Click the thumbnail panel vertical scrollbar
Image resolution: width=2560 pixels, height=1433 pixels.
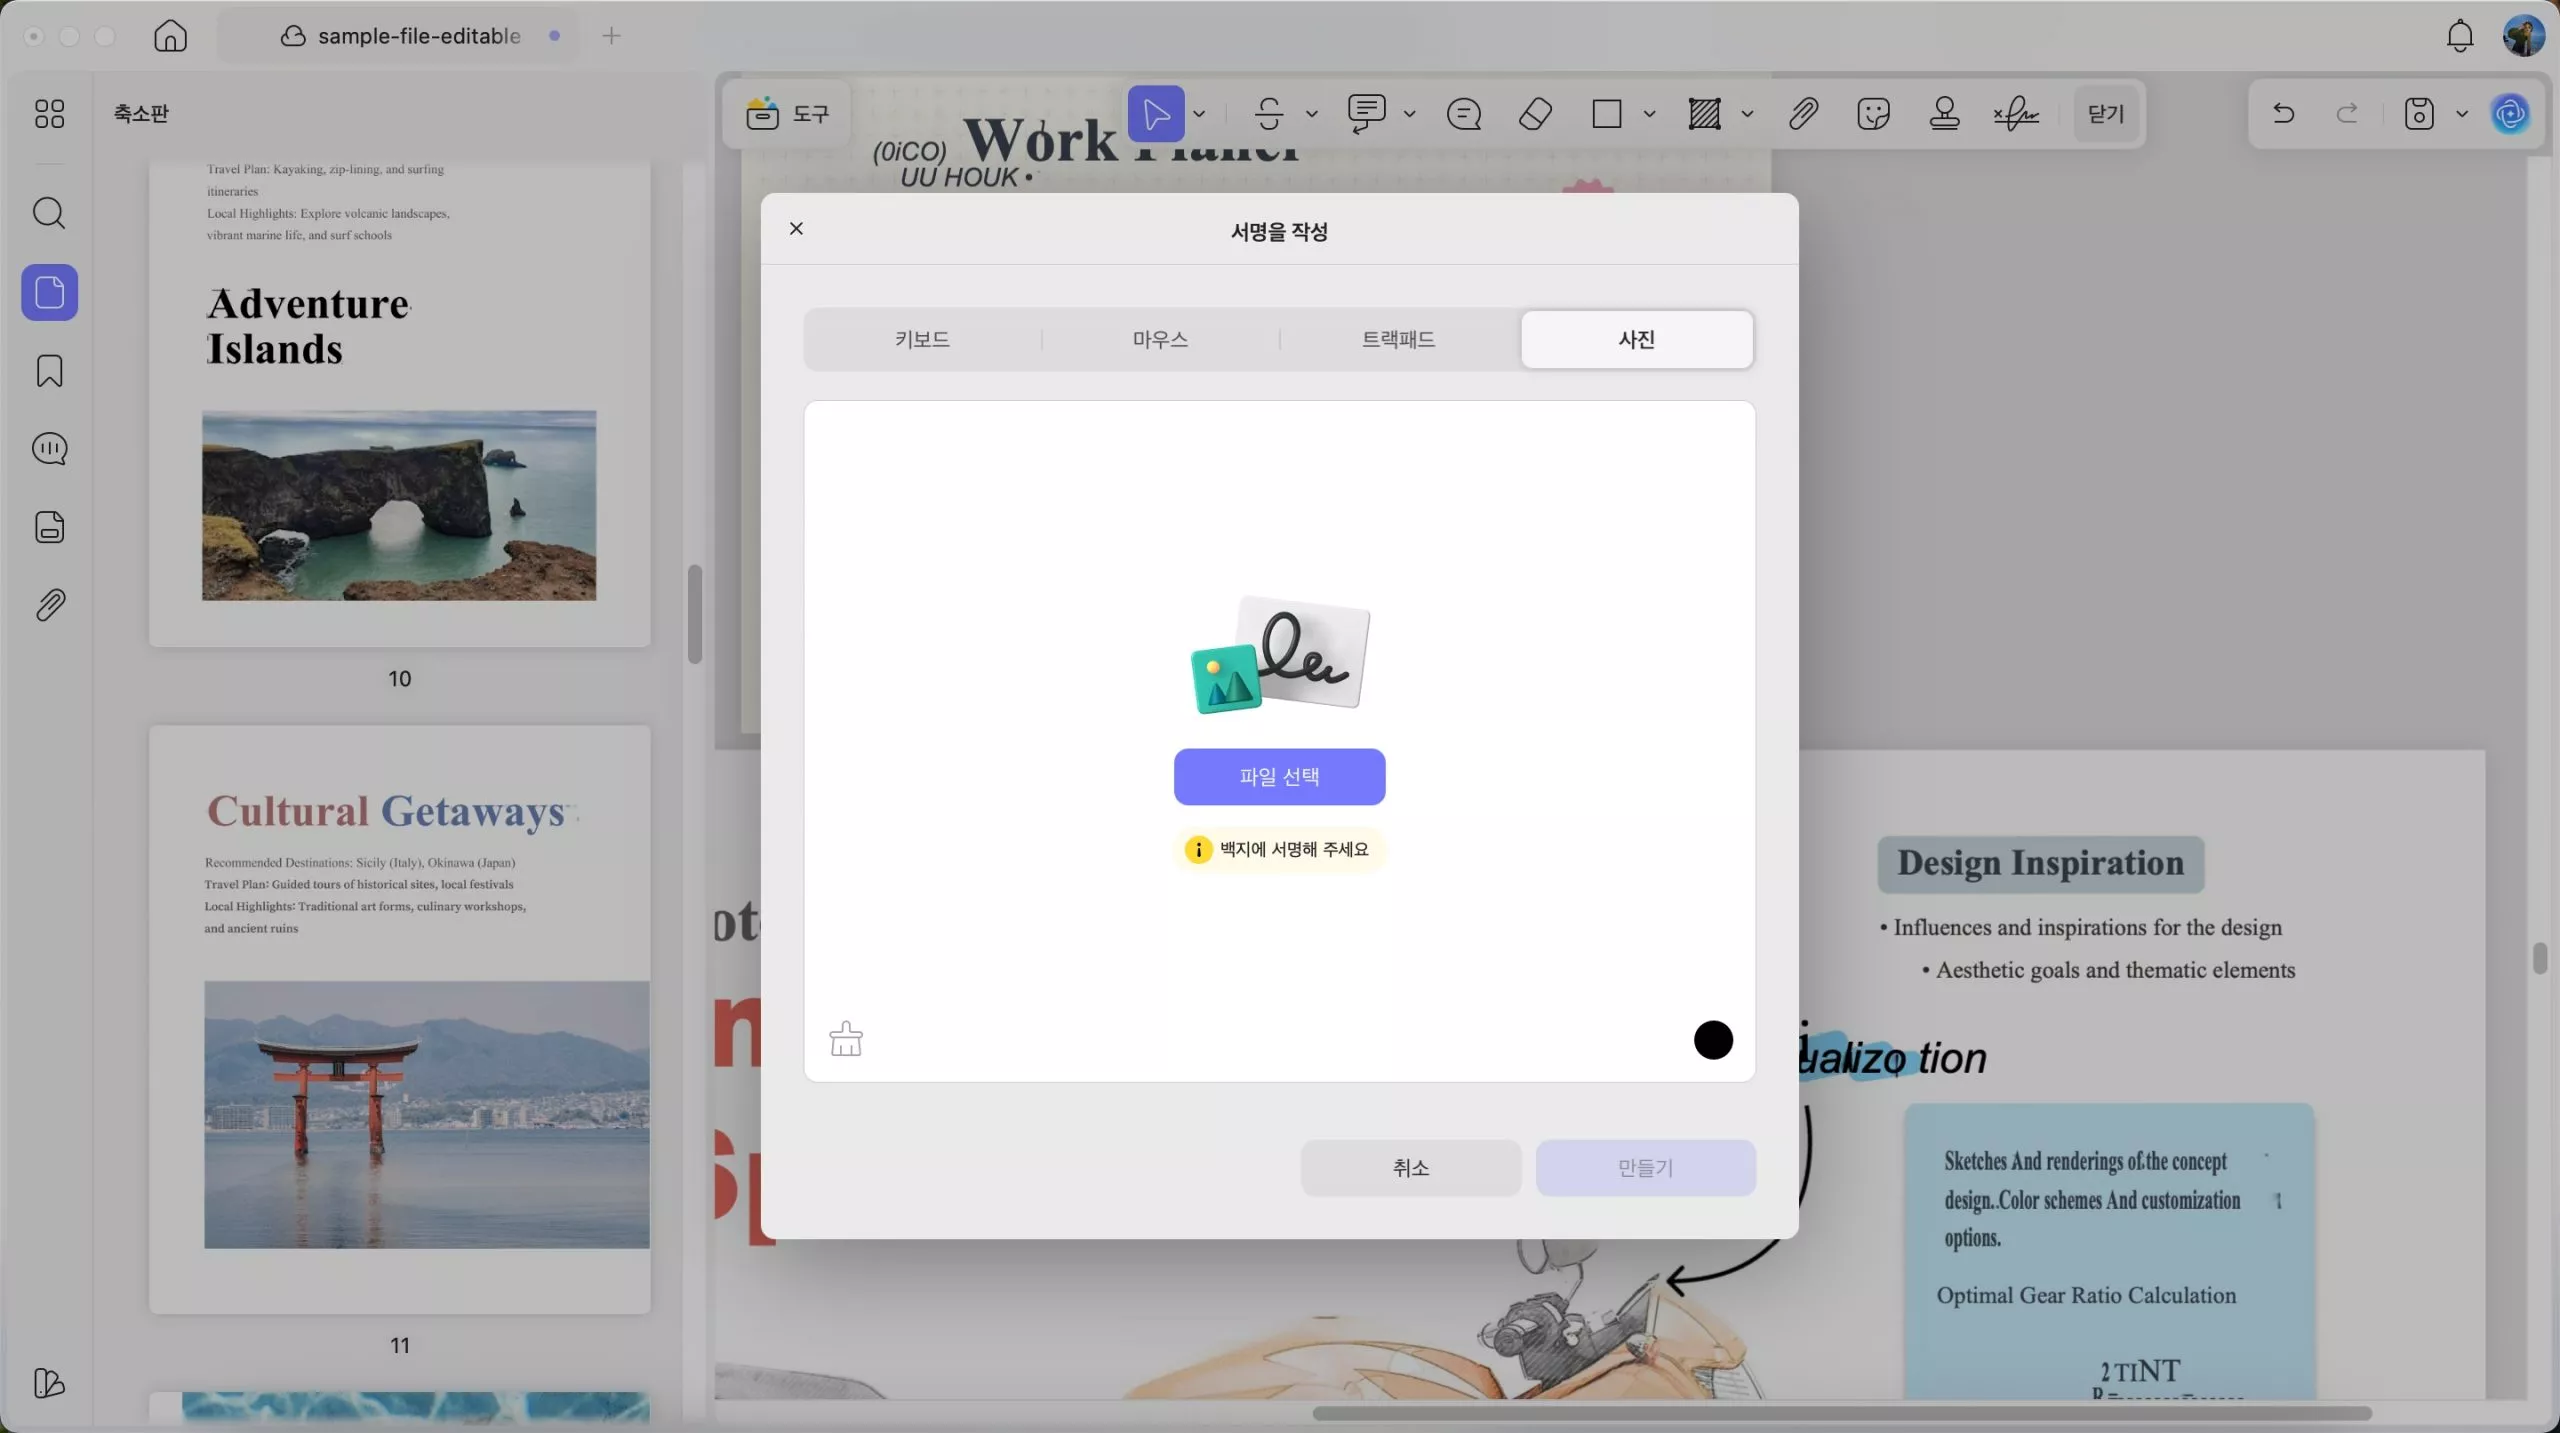coord(694,614)
